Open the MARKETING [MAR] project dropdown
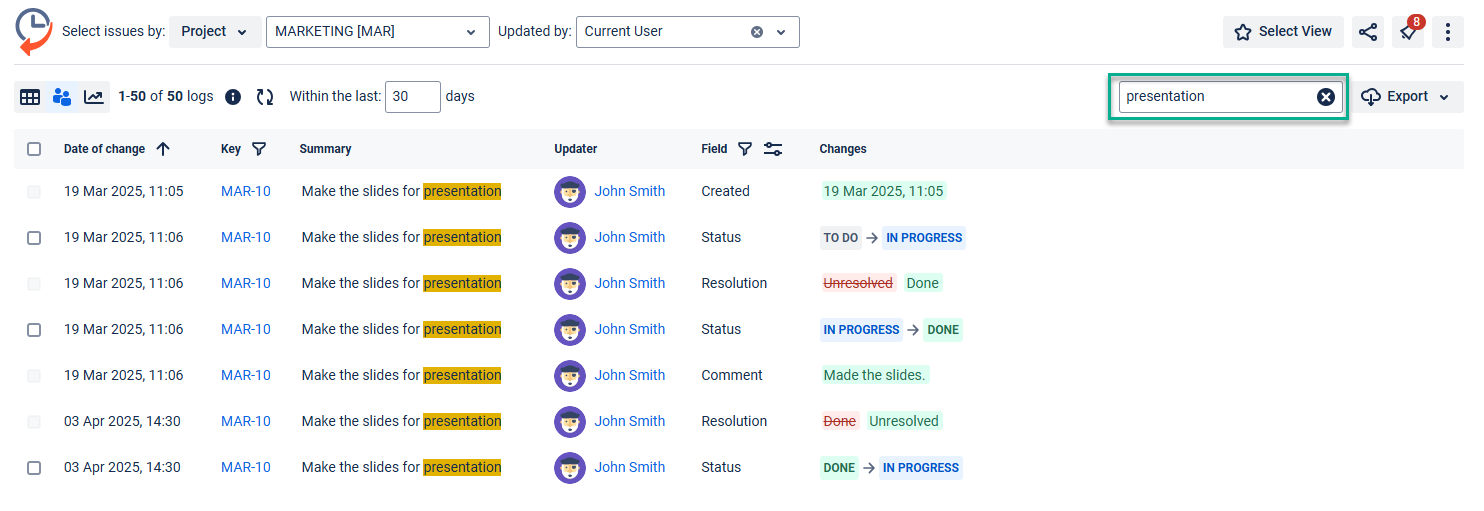The image size is (1484, 511). (376, 32)
